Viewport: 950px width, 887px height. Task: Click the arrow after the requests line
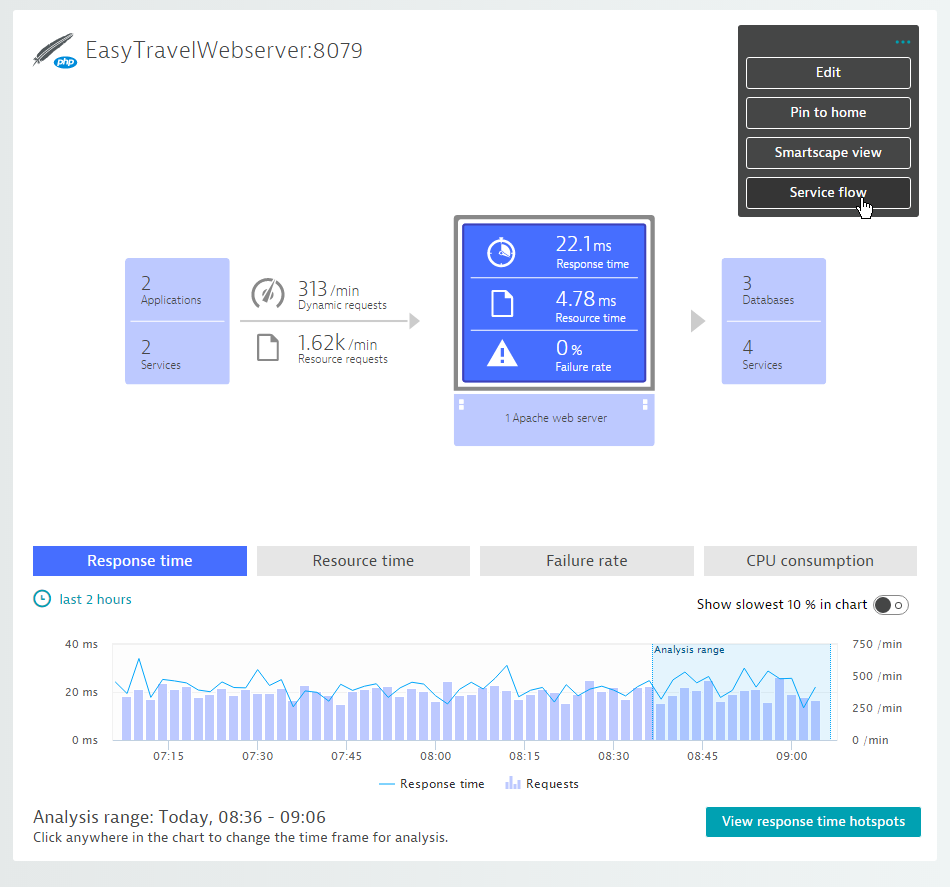[x=414, y=321]
